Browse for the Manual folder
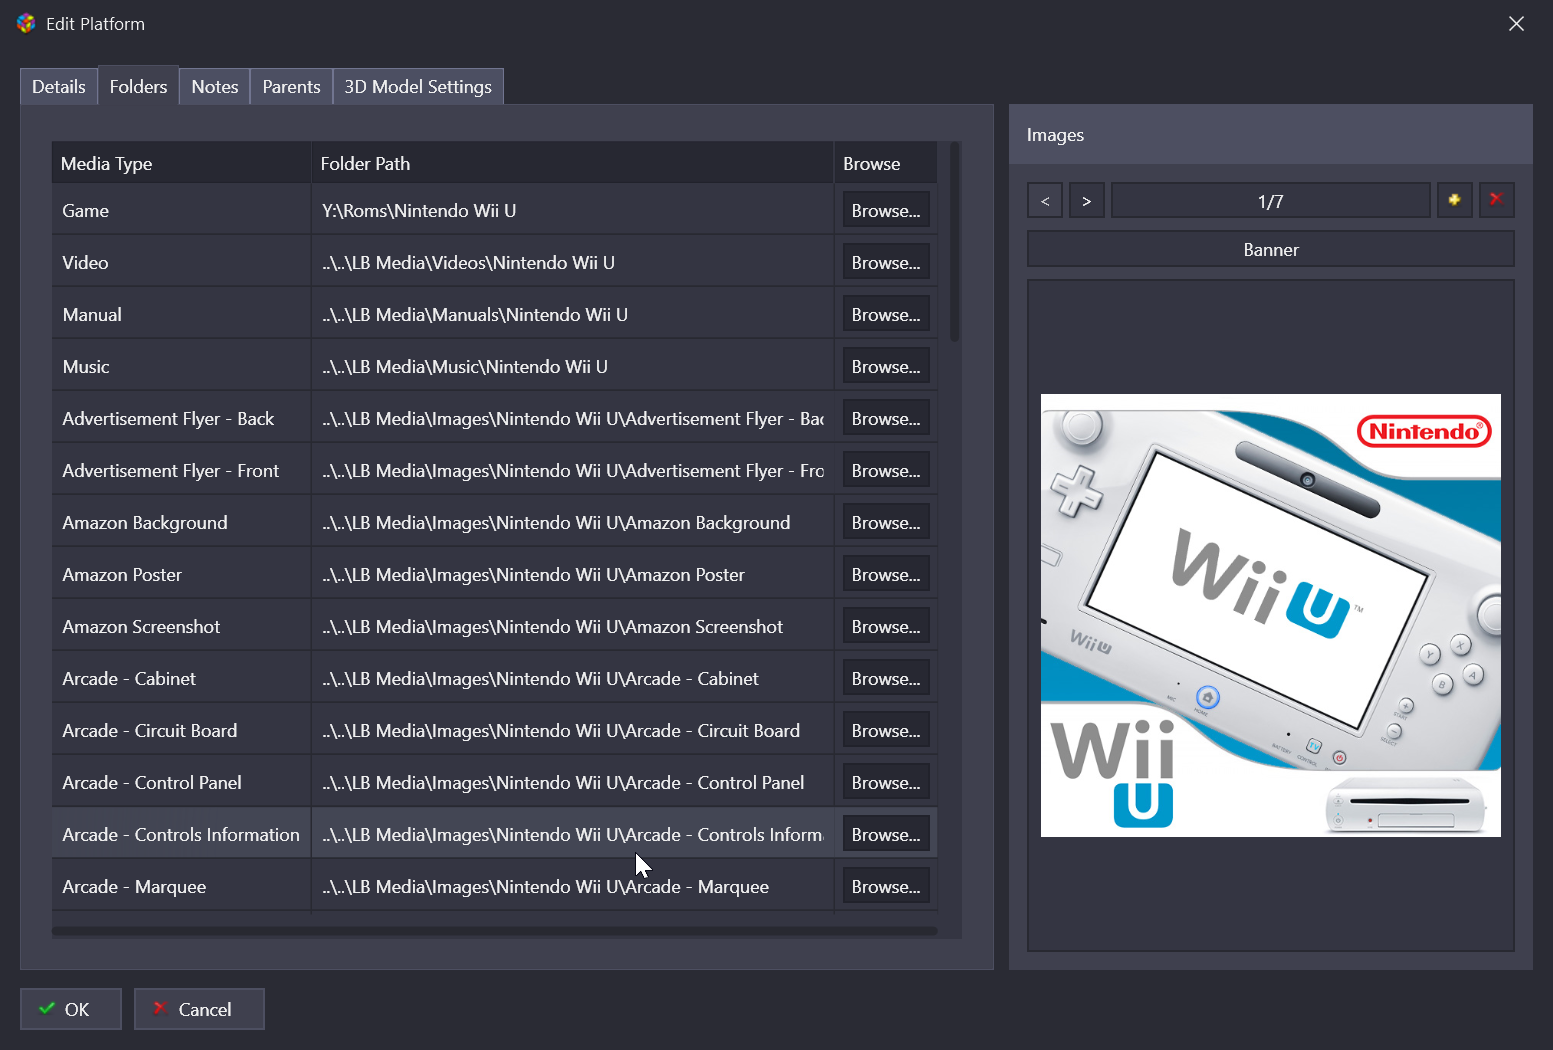1553x1050 pixels. click(886, 314)
